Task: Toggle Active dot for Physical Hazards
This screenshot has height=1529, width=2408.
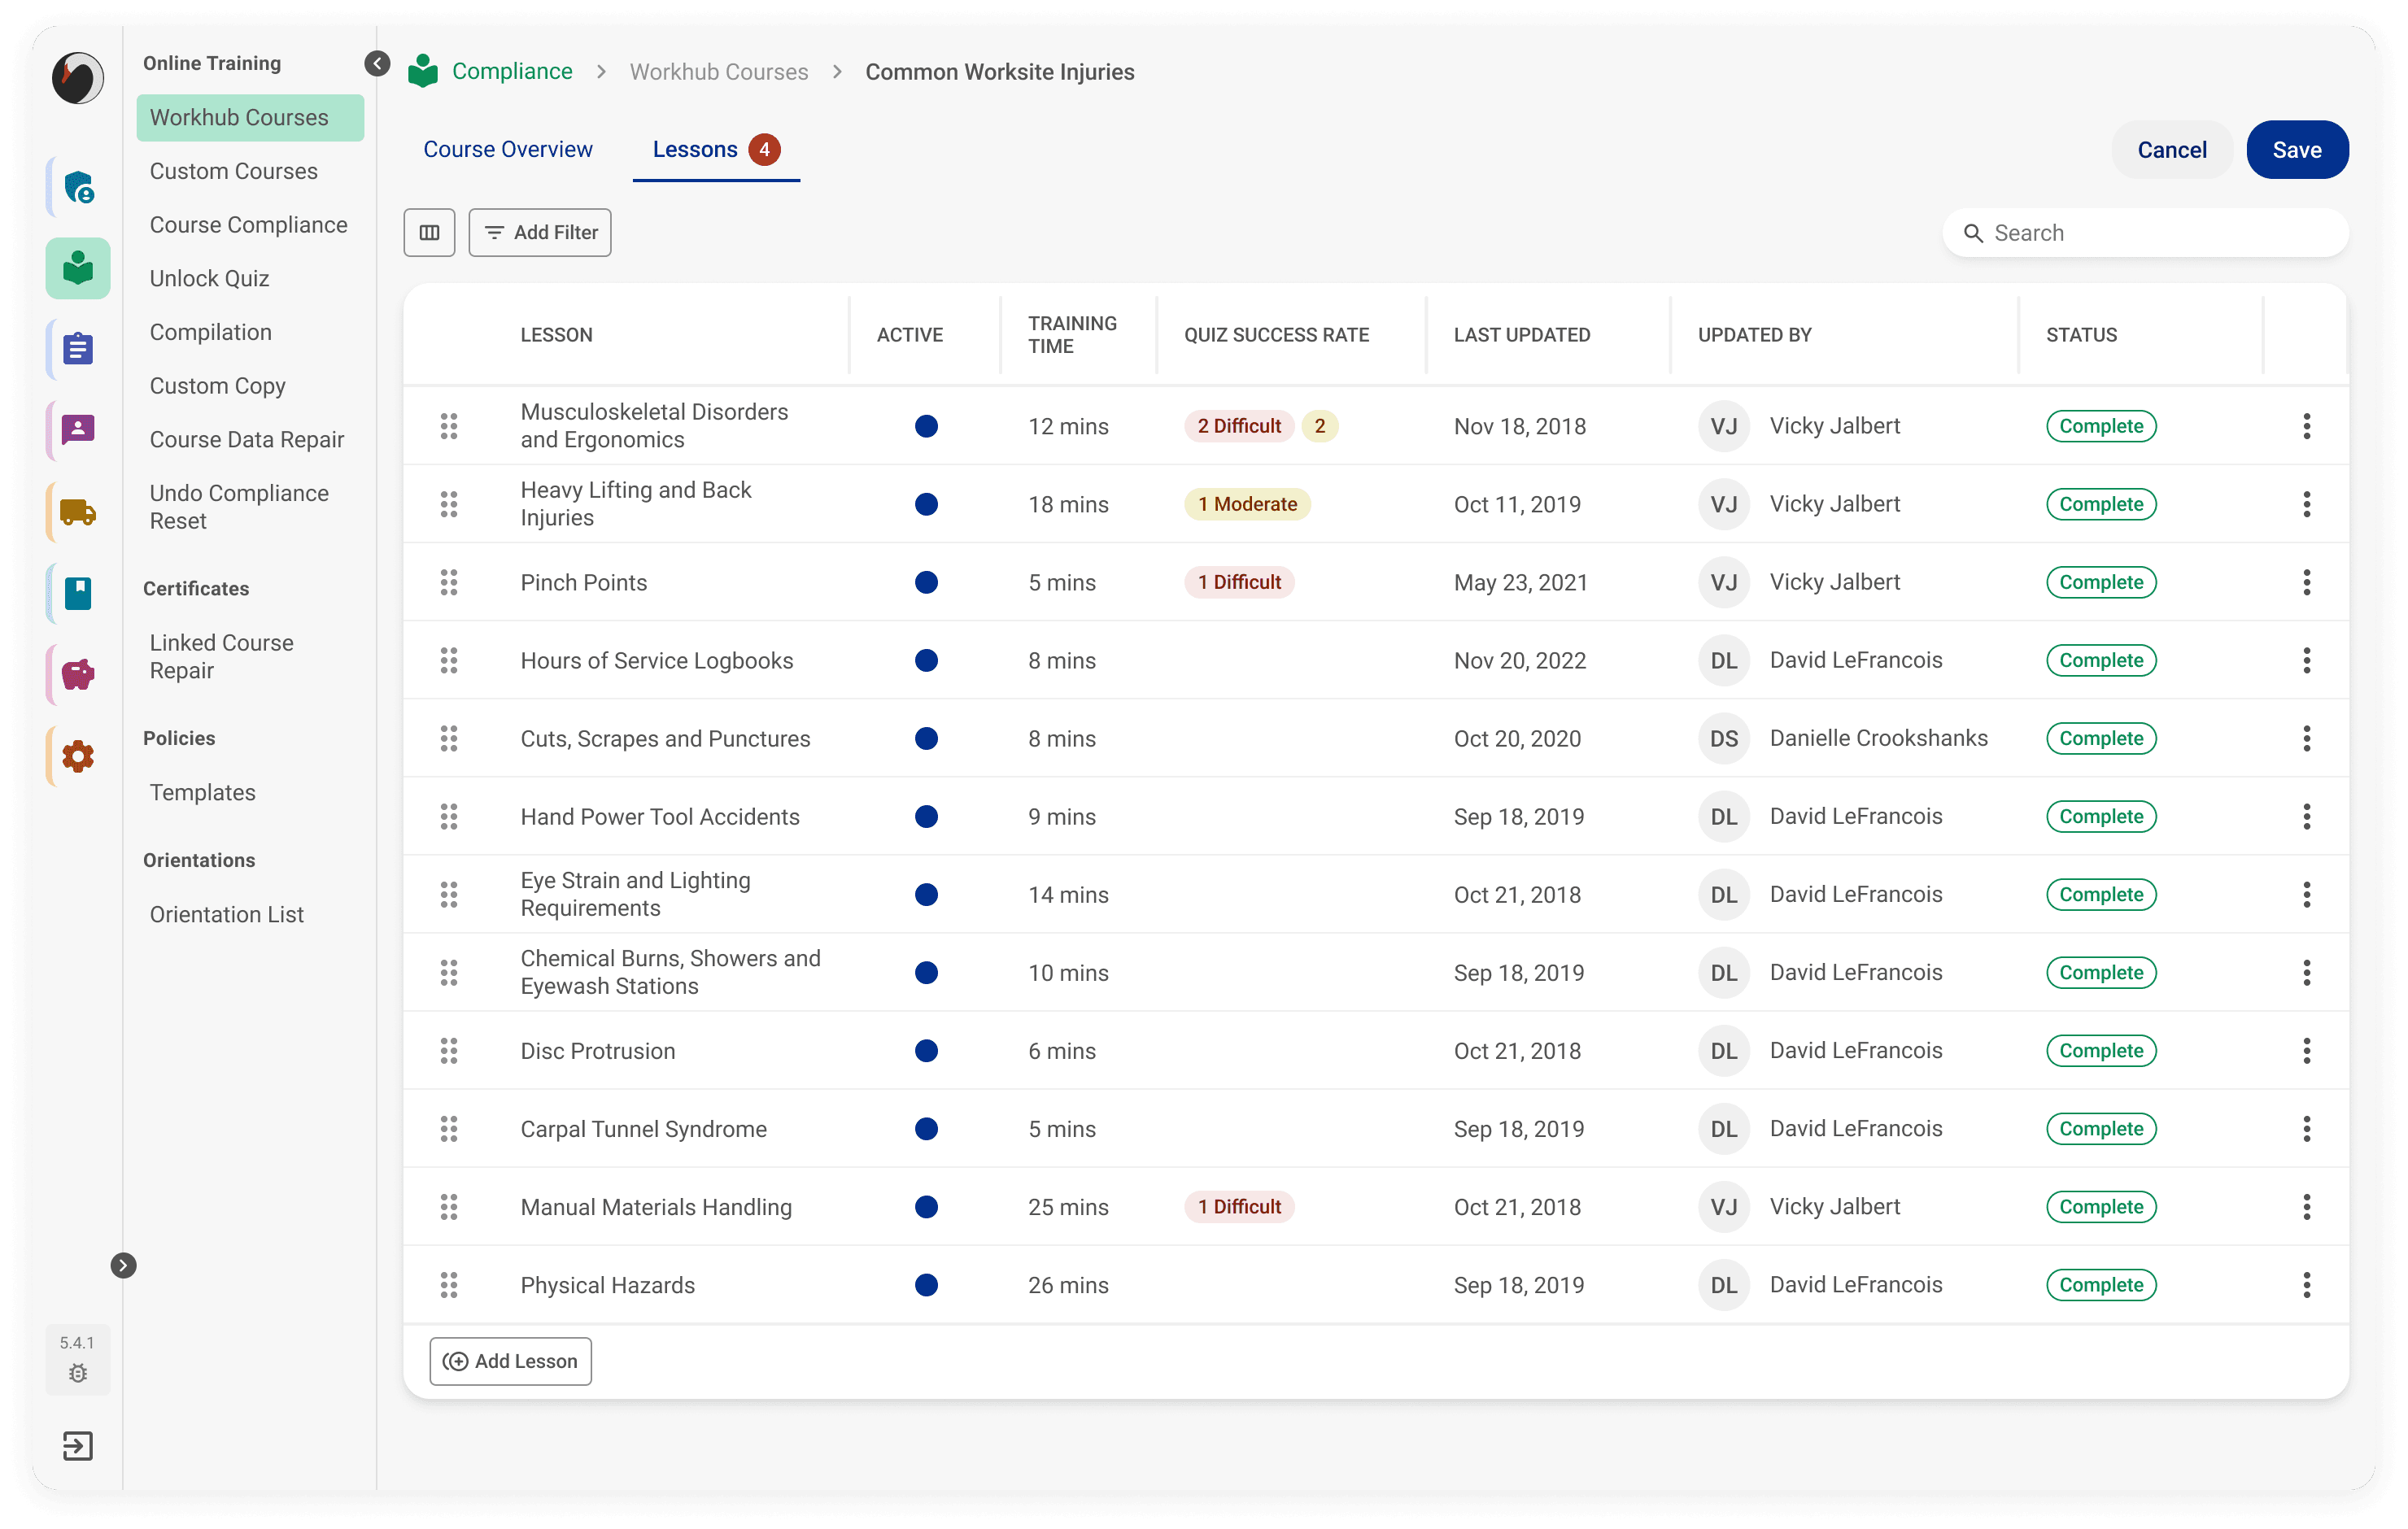Action: (x=926, y=1284)
